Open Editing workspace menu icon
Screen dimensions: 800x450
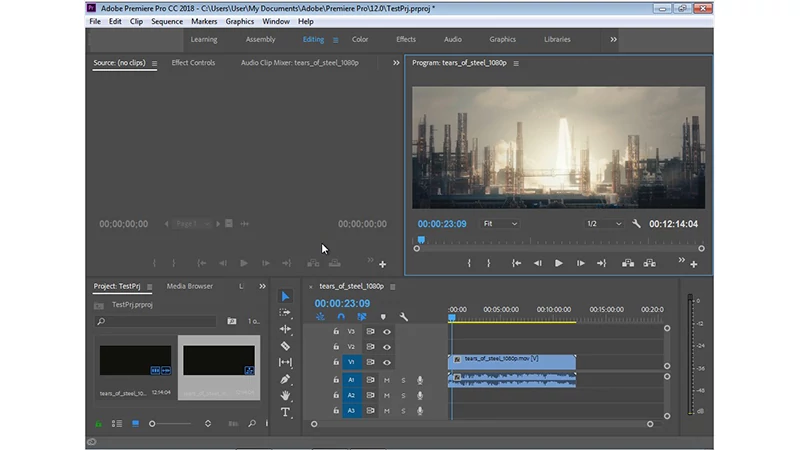(x=335, y=40)
